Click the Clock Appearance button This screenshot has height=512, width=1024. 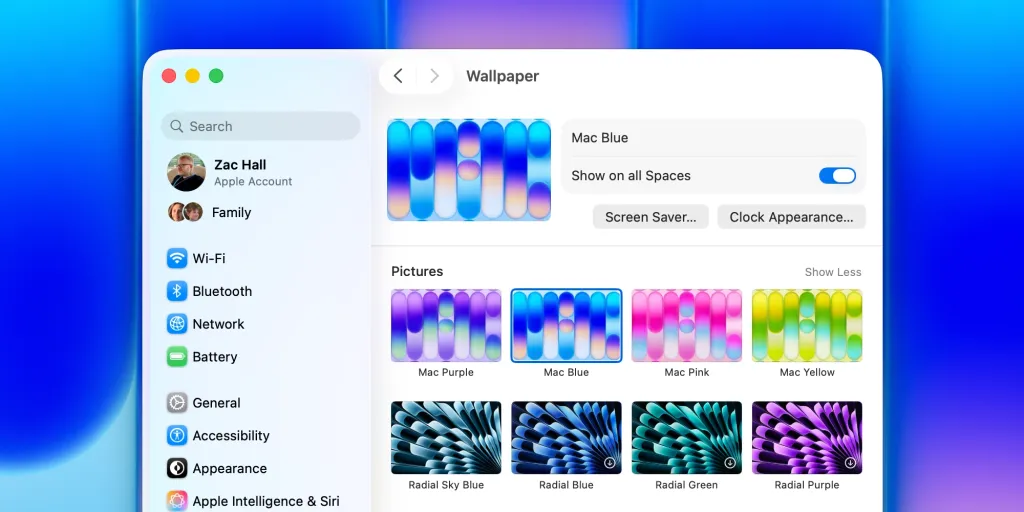pyautogui.click(x=791, y=217)
